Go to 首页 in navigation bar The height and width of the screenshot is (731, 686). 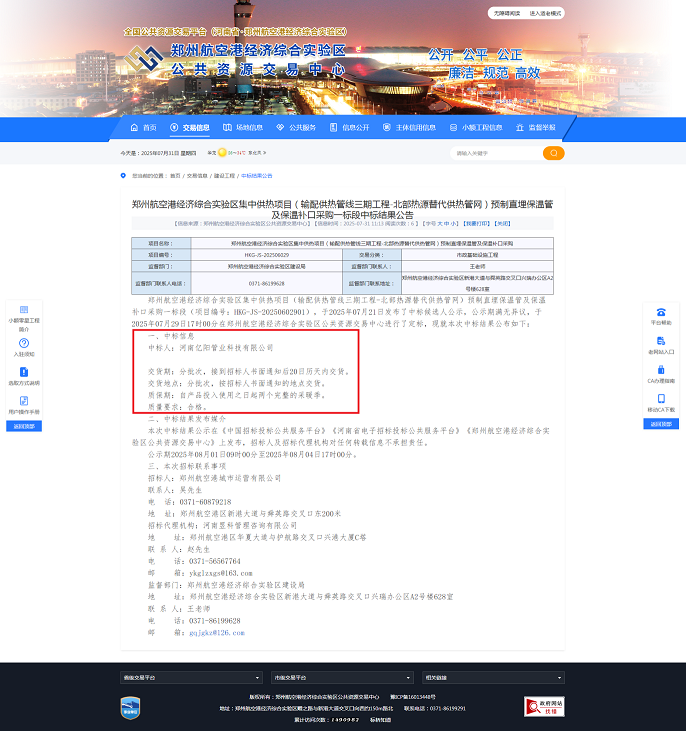[x=143, y=128]
